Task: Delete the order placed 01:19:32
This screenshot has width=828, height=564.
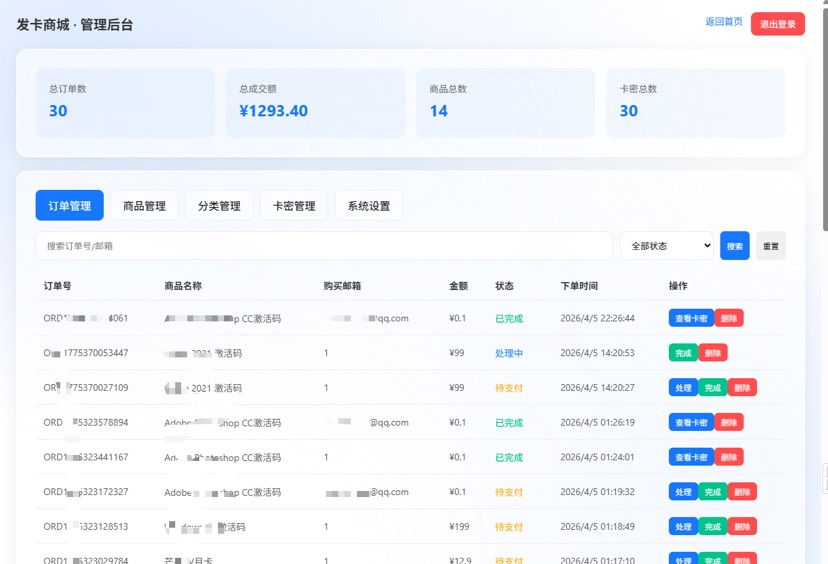Action: [x=742, y=492]
